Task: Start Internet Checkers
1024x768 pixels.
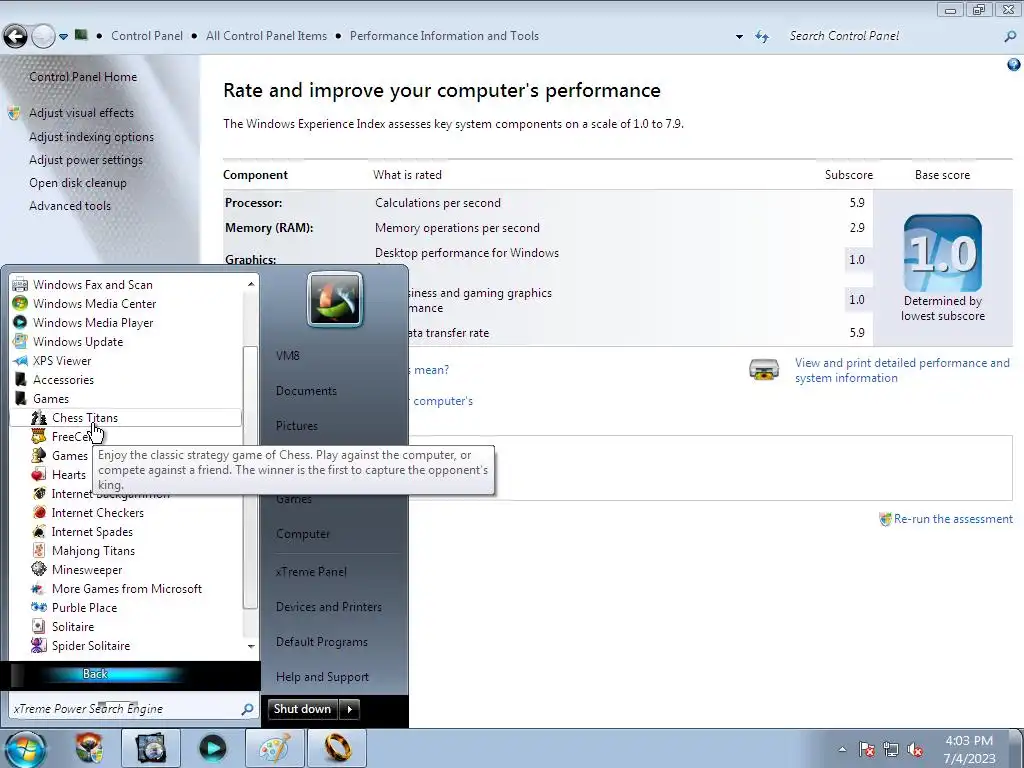Action: pos(97,513)
